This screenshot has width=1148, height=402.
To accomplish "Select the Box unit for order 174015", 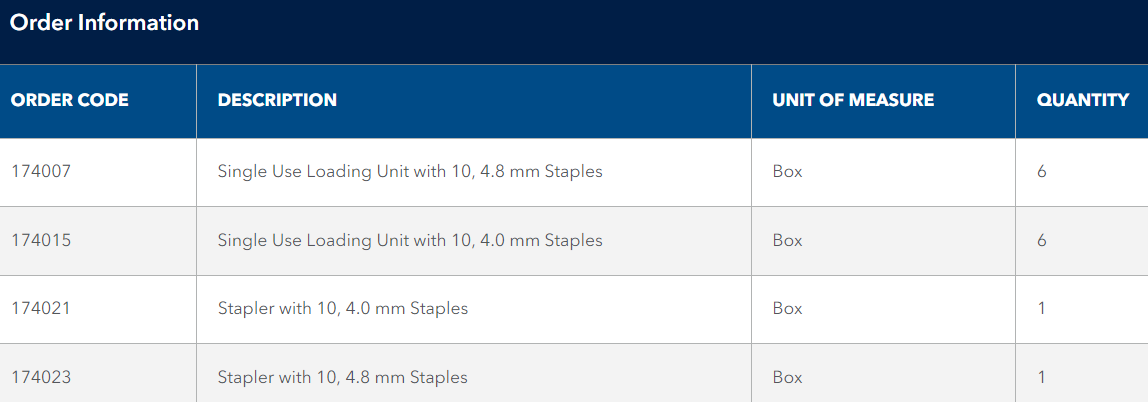I will tap(788, 240).
